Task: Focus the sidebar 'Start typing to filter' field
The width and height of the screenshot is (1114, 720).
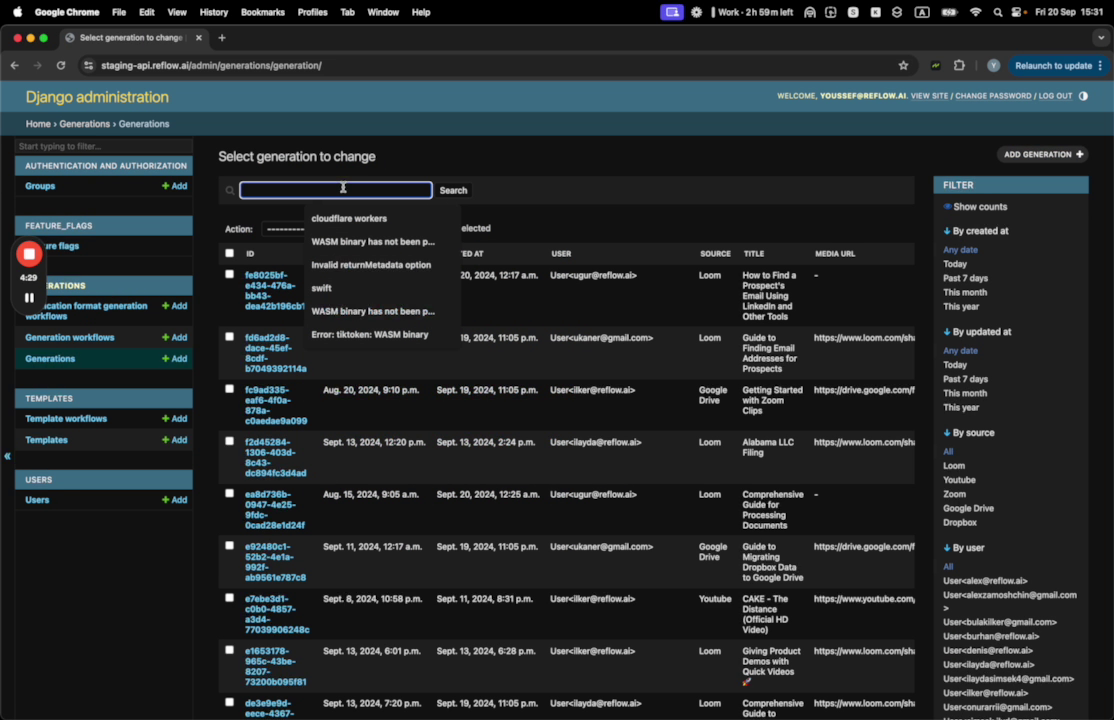Action: [x=103, y=147]
